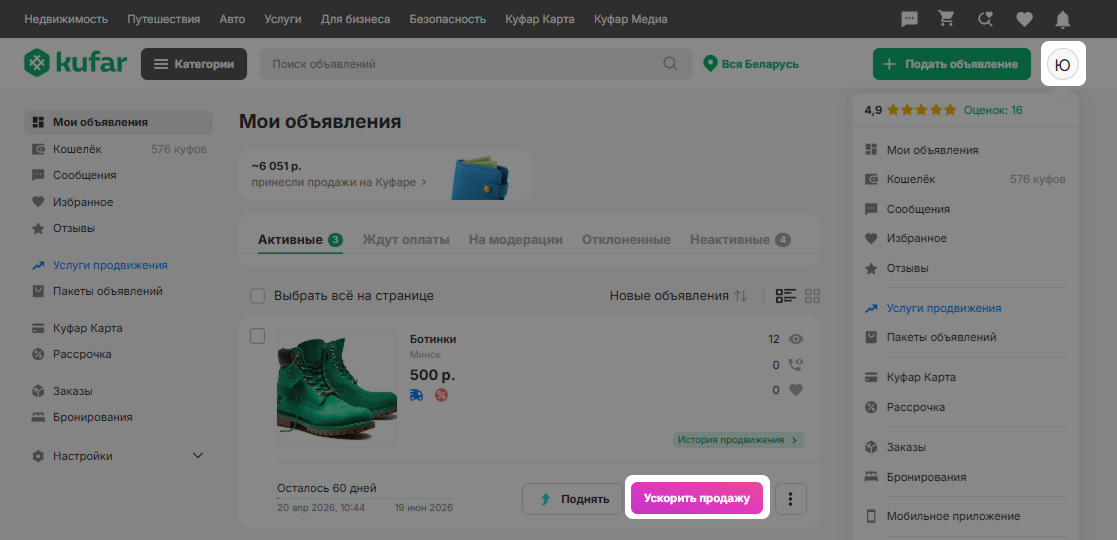The height and width of the screenshot is (540, 1117).
Task: Click the Kufar logo
Action: [x=76, y=63]
